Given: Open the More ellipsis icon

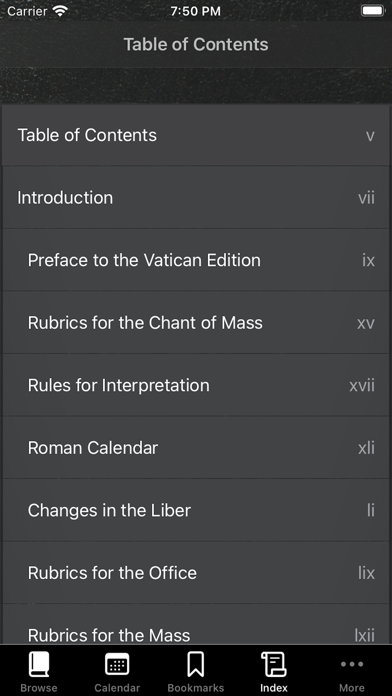Looking at the screenshot, I should (x=352, y=664).
